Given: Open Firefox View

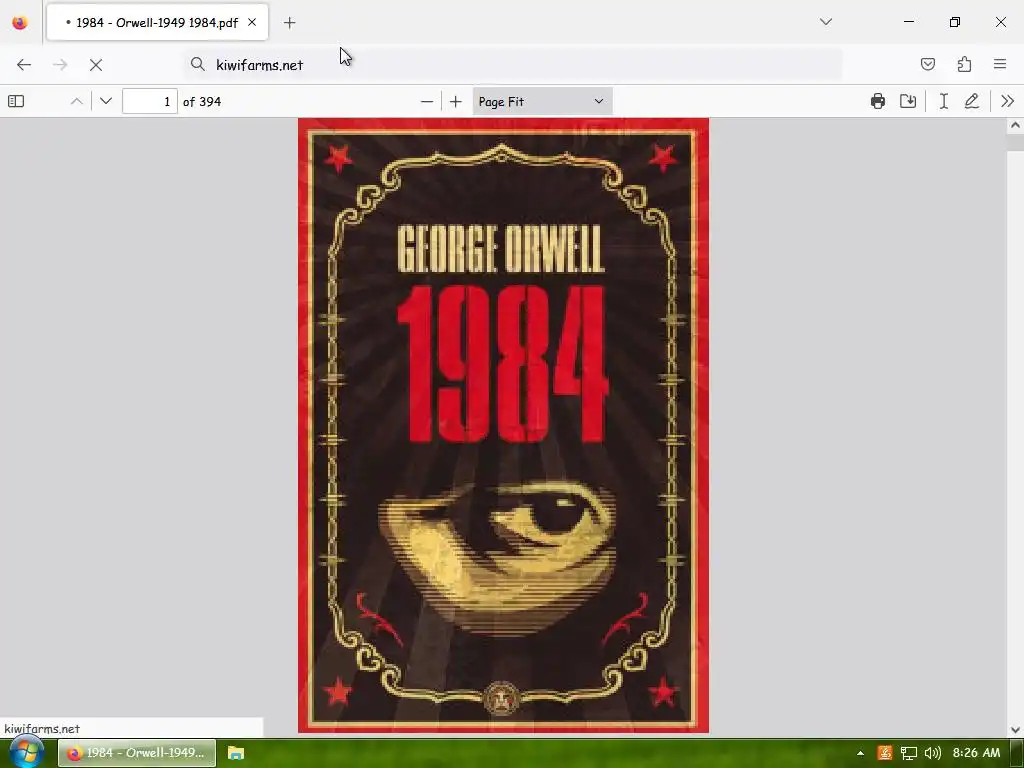Looking at the screenshot, I should (x=20, y=23).
